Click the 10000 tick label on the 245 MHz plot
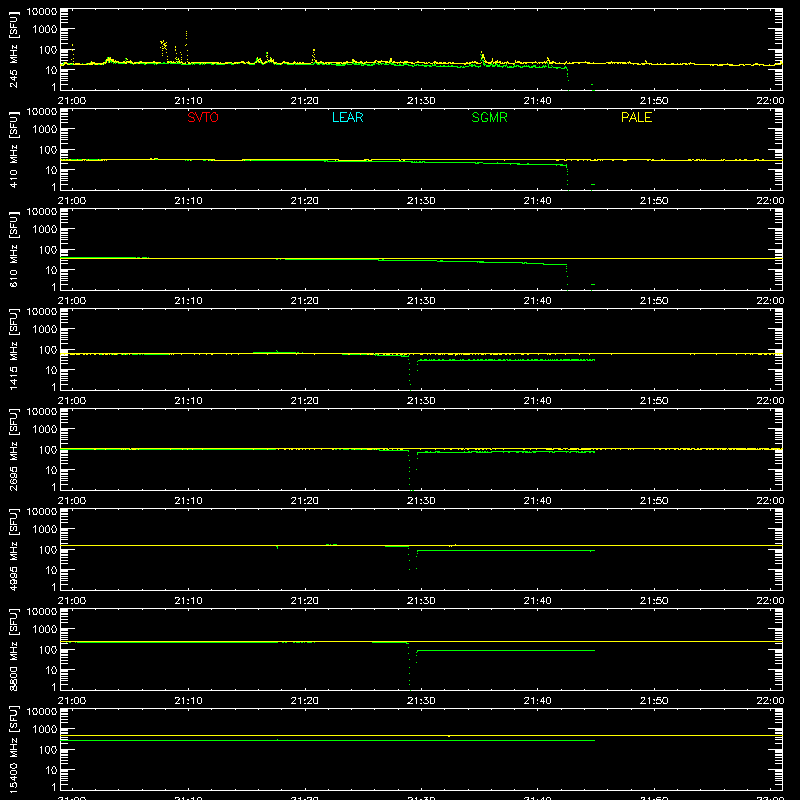 click(x=42, y=12)
